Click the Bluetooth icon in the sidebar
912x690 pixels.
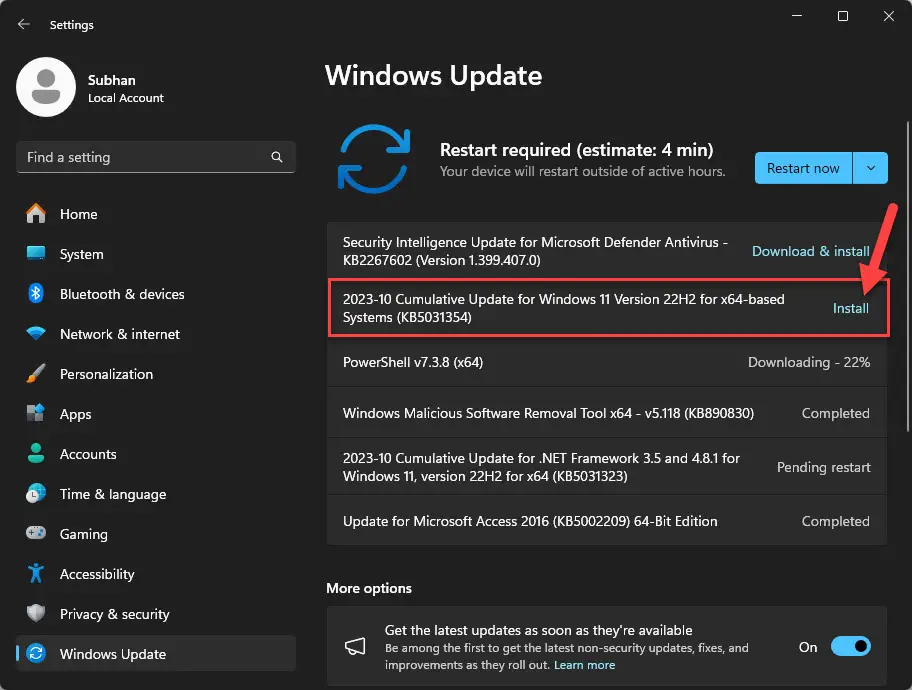pyautogui.click(x=36, y=293)
